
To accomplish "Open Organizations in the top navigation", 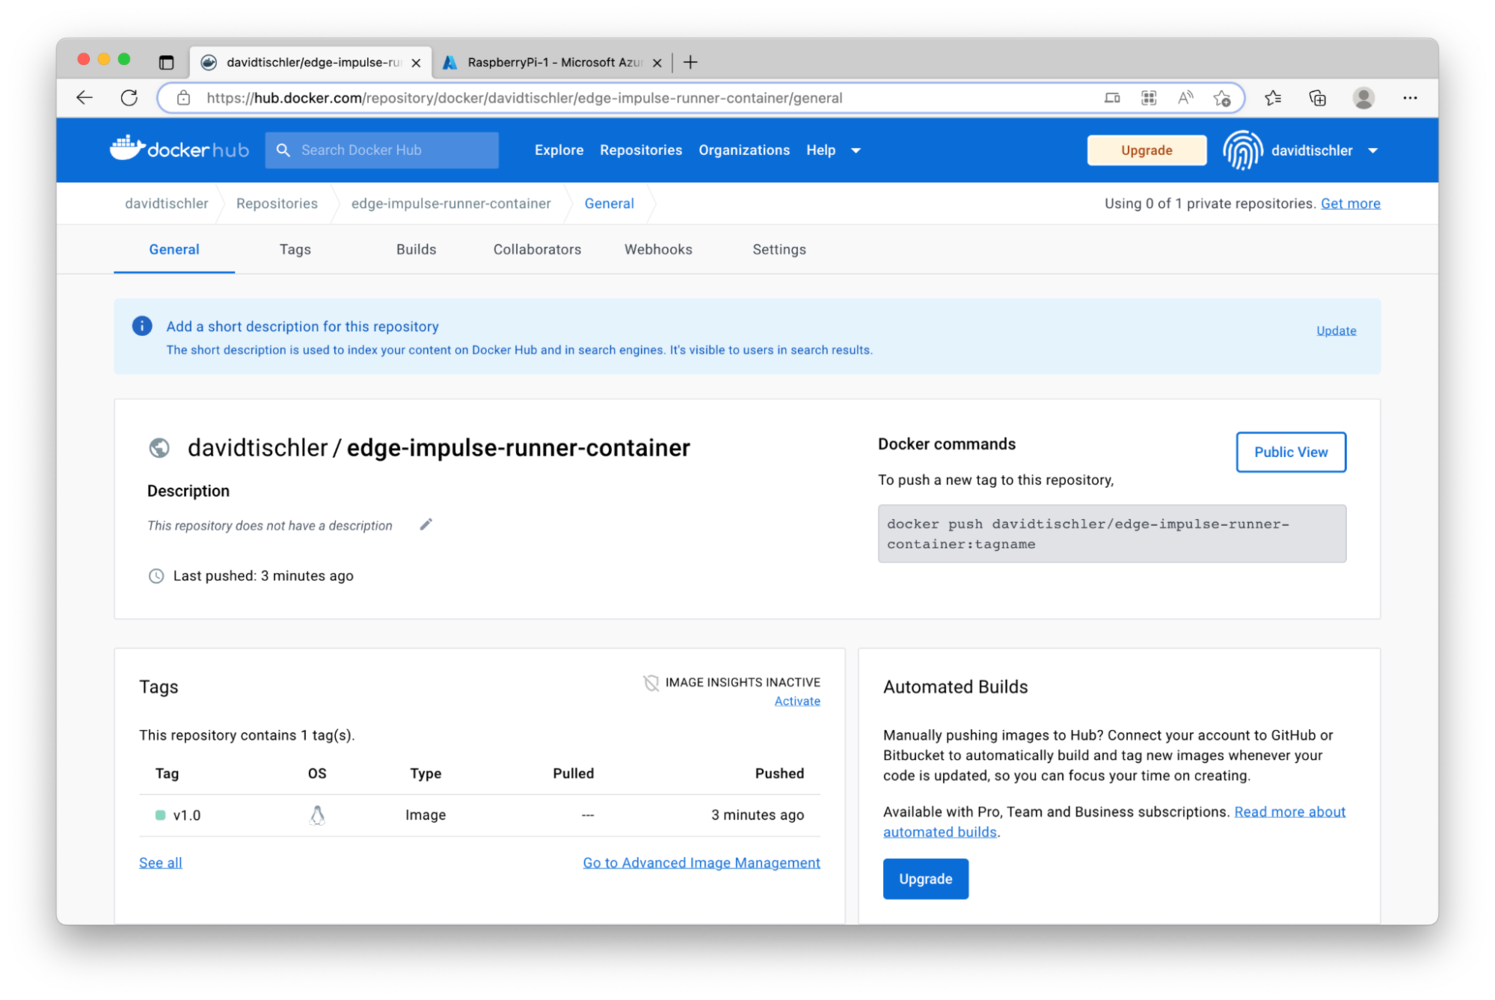I will pyautogui.click(x=744, y=150).
